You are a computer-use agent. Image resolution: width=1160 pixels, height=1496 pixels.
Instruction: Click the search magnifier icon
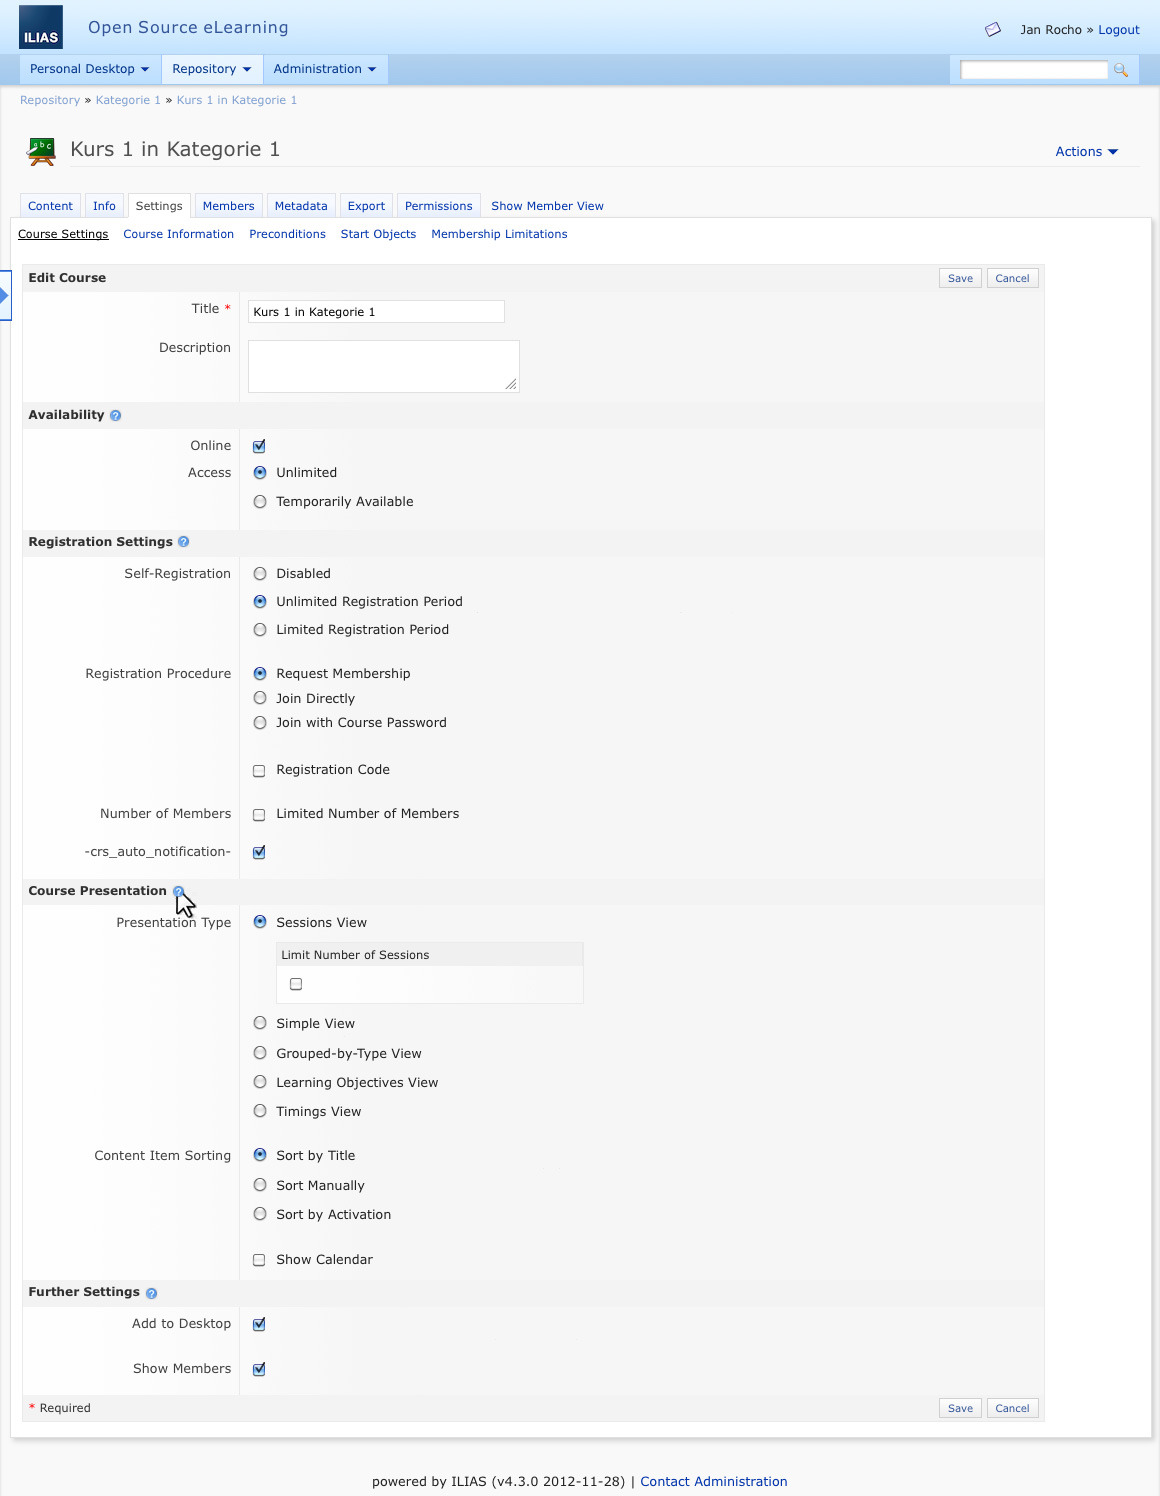(1121, 70)
